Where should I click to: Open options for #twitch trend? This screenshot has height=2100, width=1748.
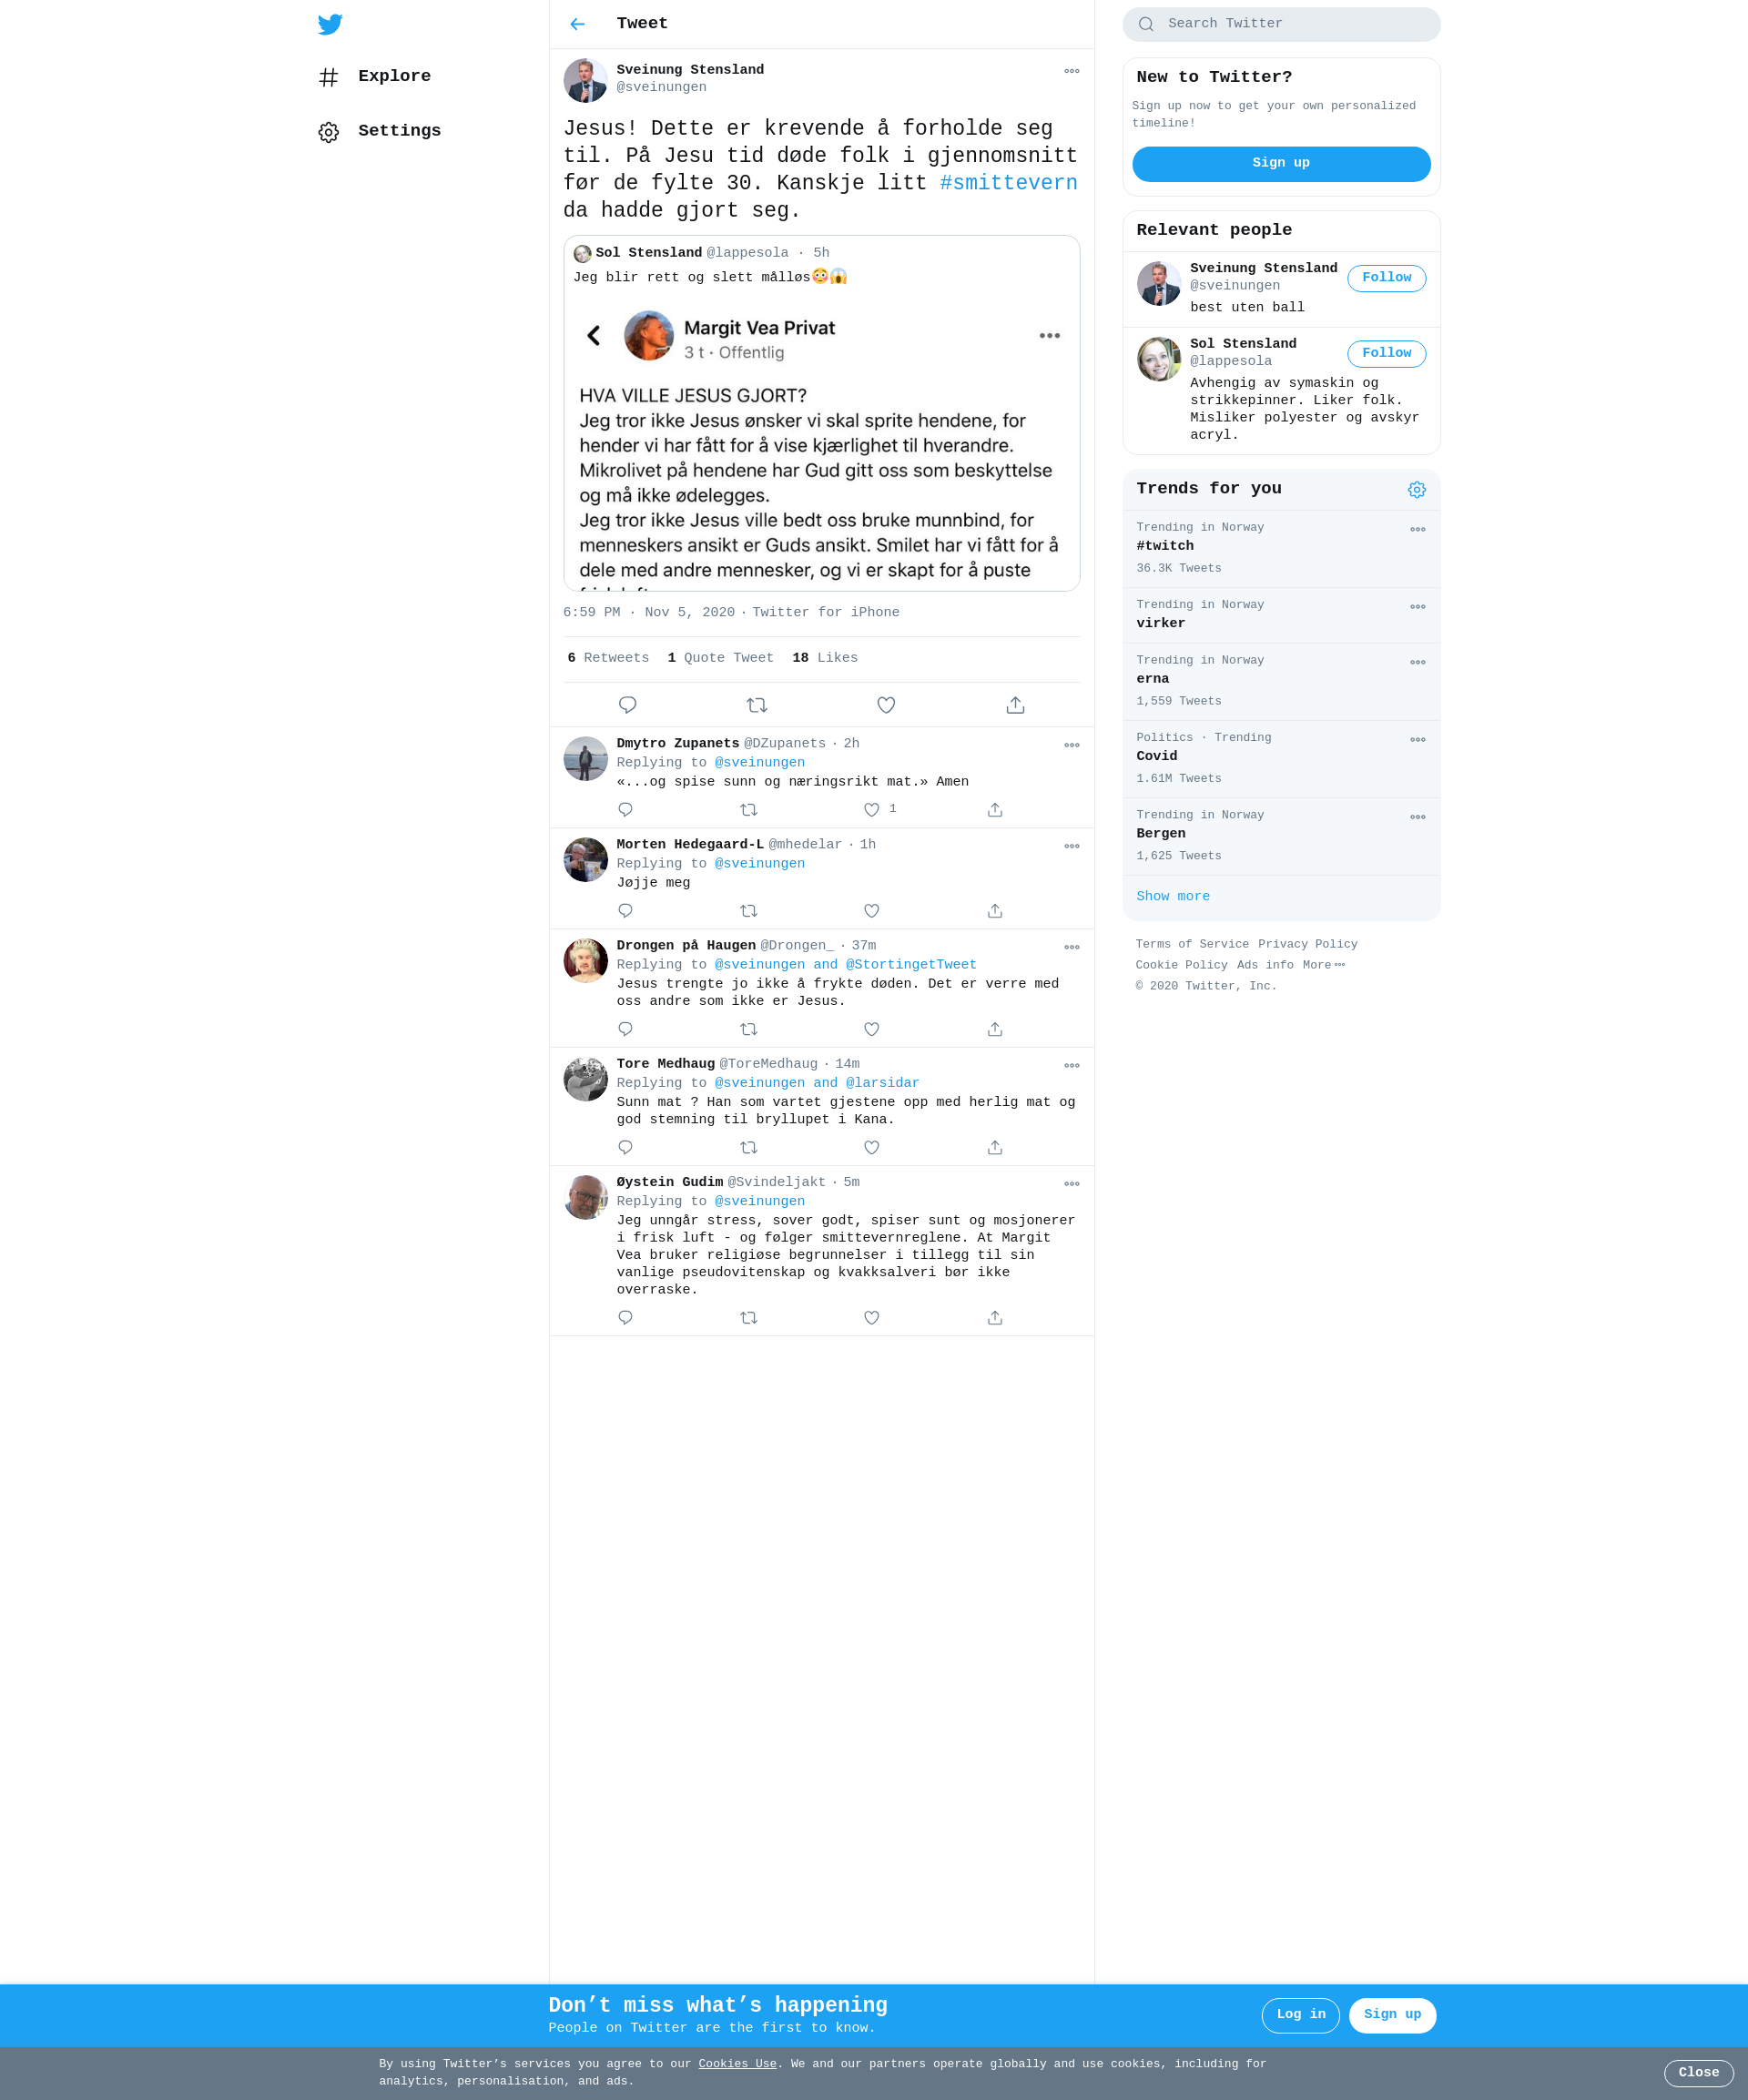pyautogui.click(x=1417, y=529)
